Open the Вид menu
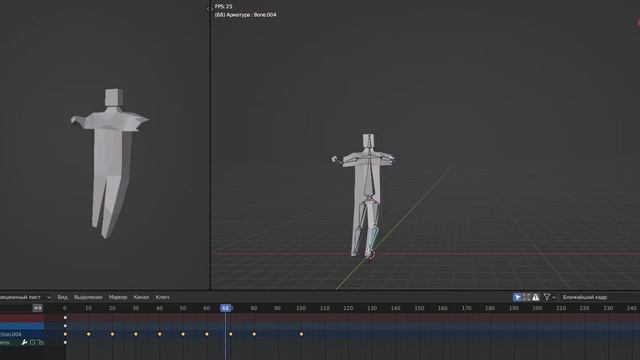Screen dimensions: 640x360 click(x=62, y=297)
